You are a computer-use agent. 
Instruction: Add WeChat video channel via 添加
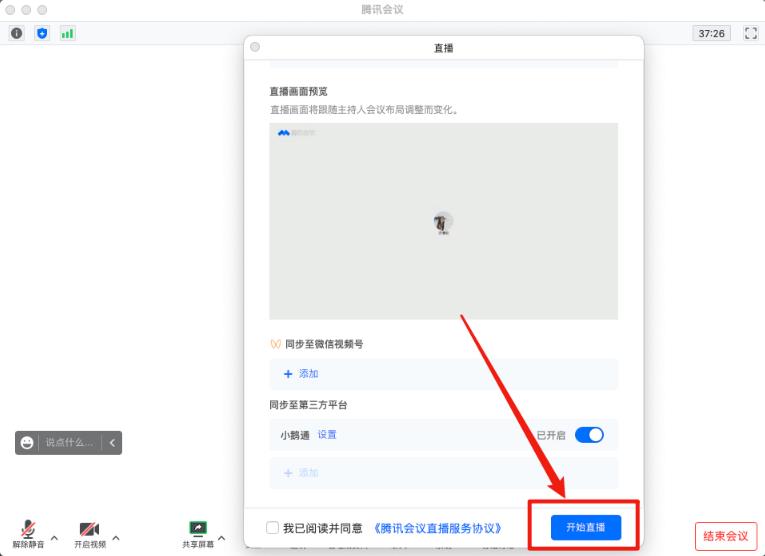[301, 374]
